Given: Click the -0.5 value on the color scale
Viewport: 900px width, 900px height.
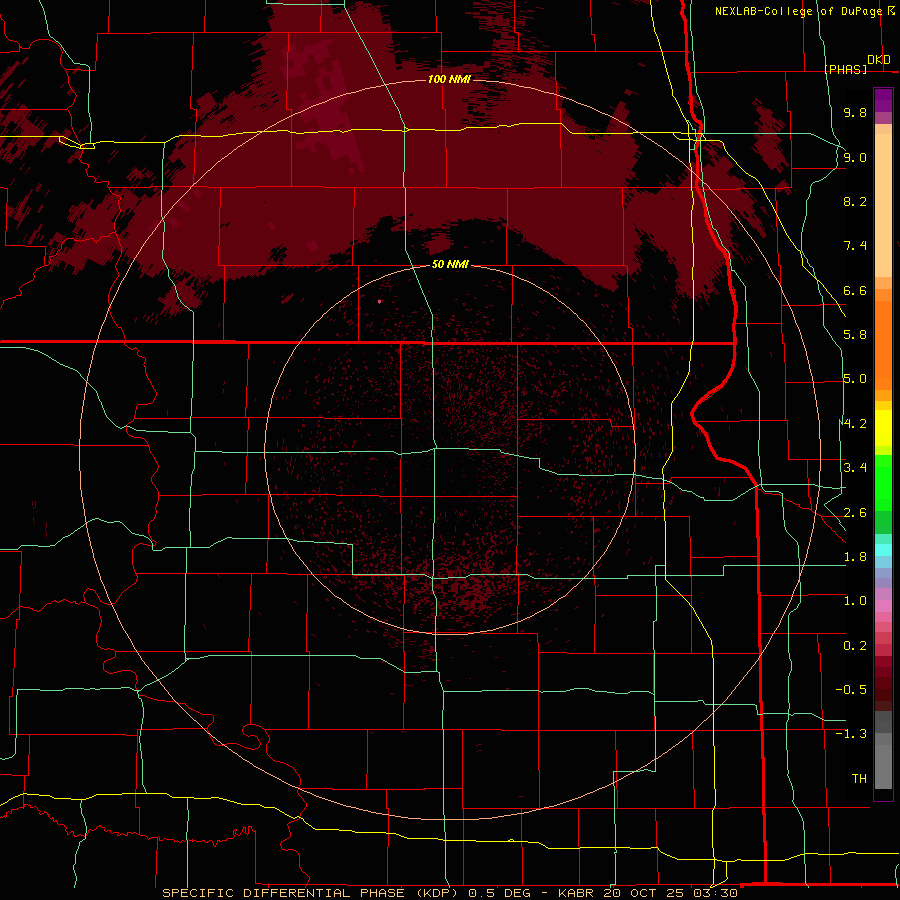Looking at the screenshot, I should 851,690.
